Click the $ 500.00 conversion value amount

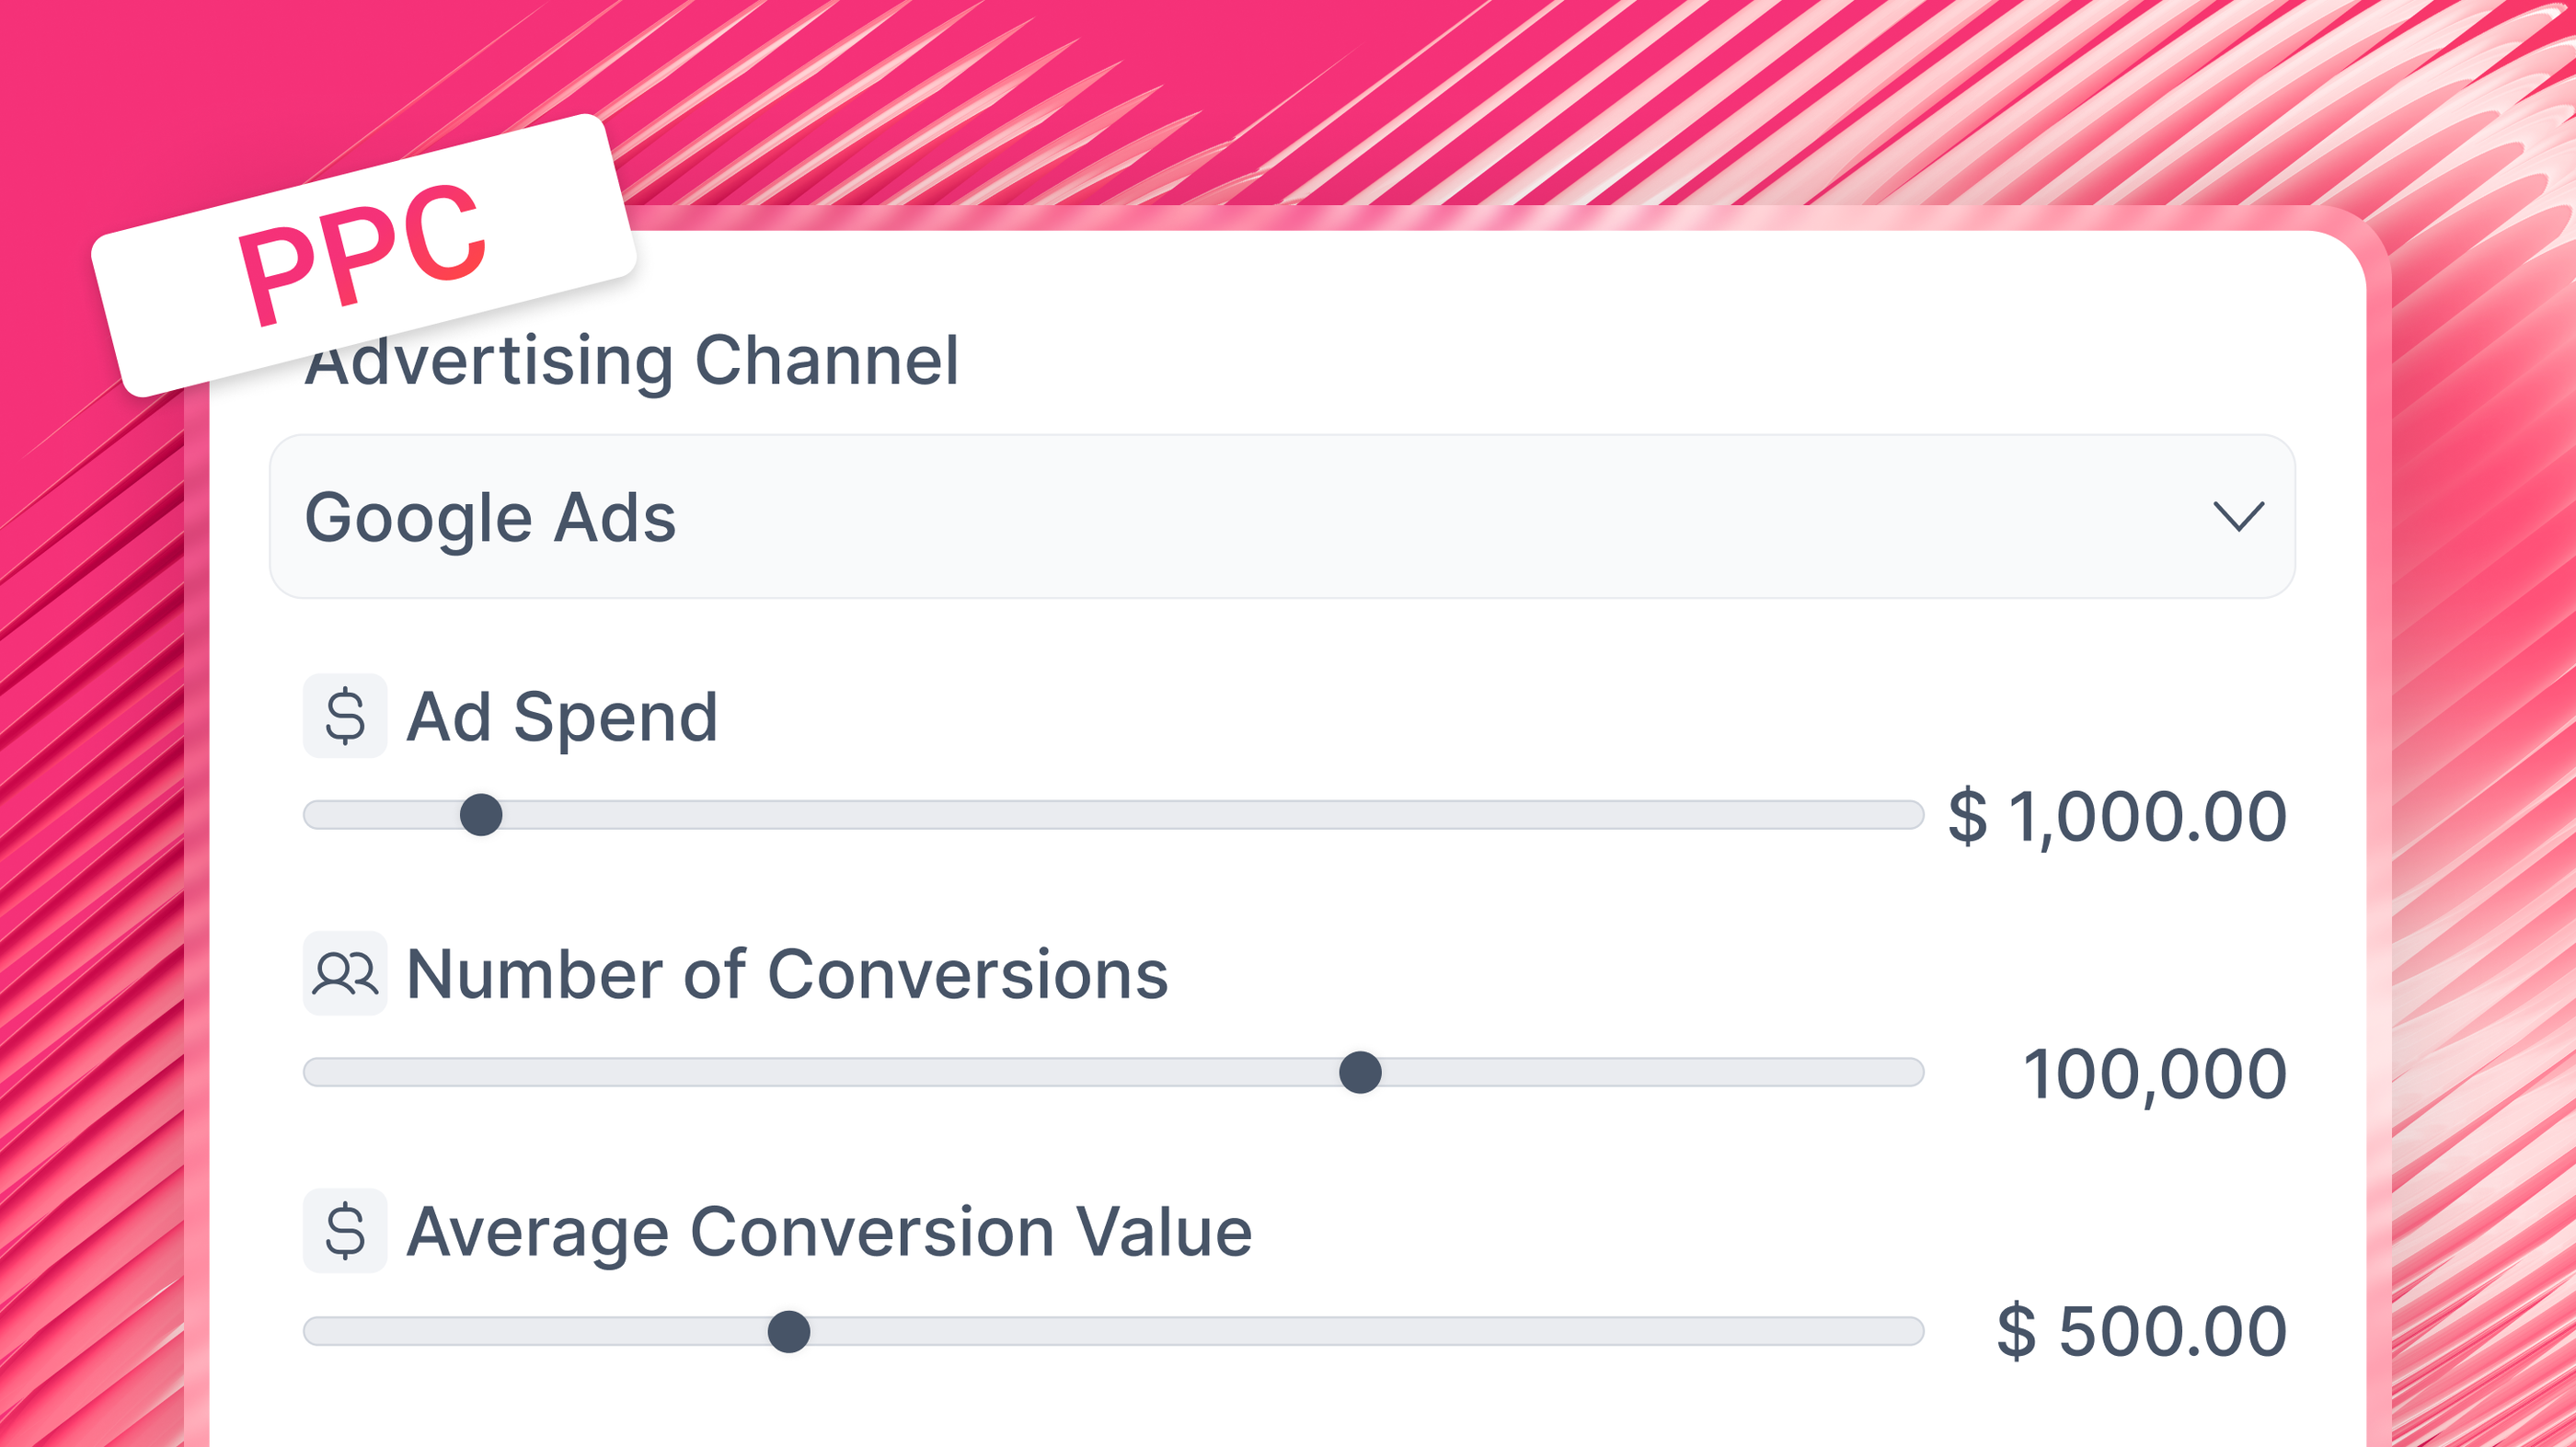pos(2141,1332)
